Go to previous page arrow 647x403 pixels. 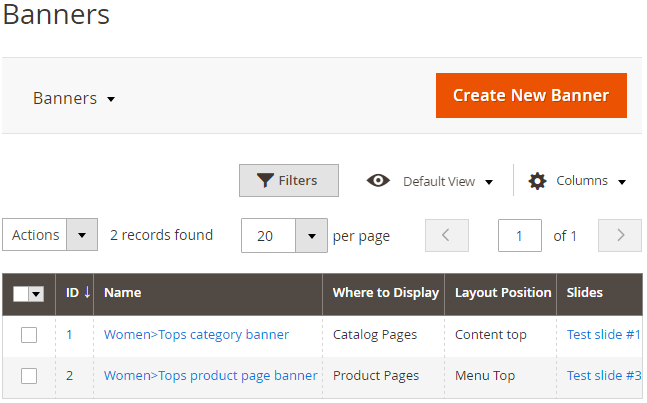447,236
